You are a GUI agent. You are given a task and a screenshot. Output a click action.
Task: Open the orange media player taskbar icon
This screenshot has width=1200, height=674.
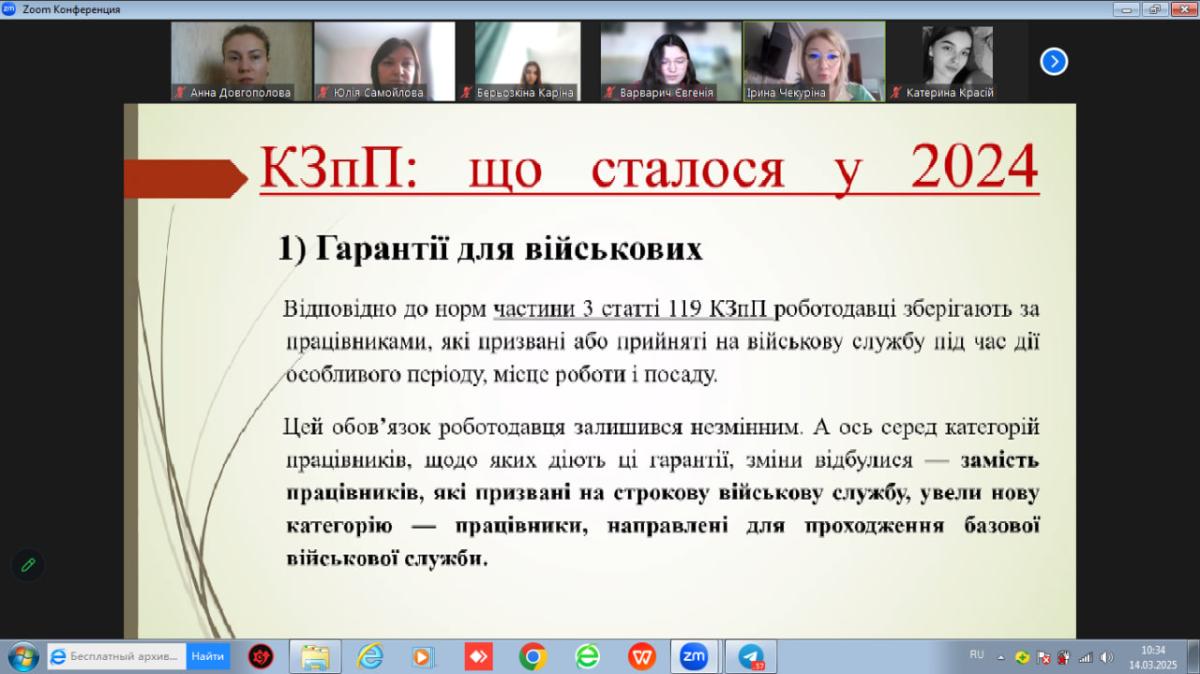424,656
